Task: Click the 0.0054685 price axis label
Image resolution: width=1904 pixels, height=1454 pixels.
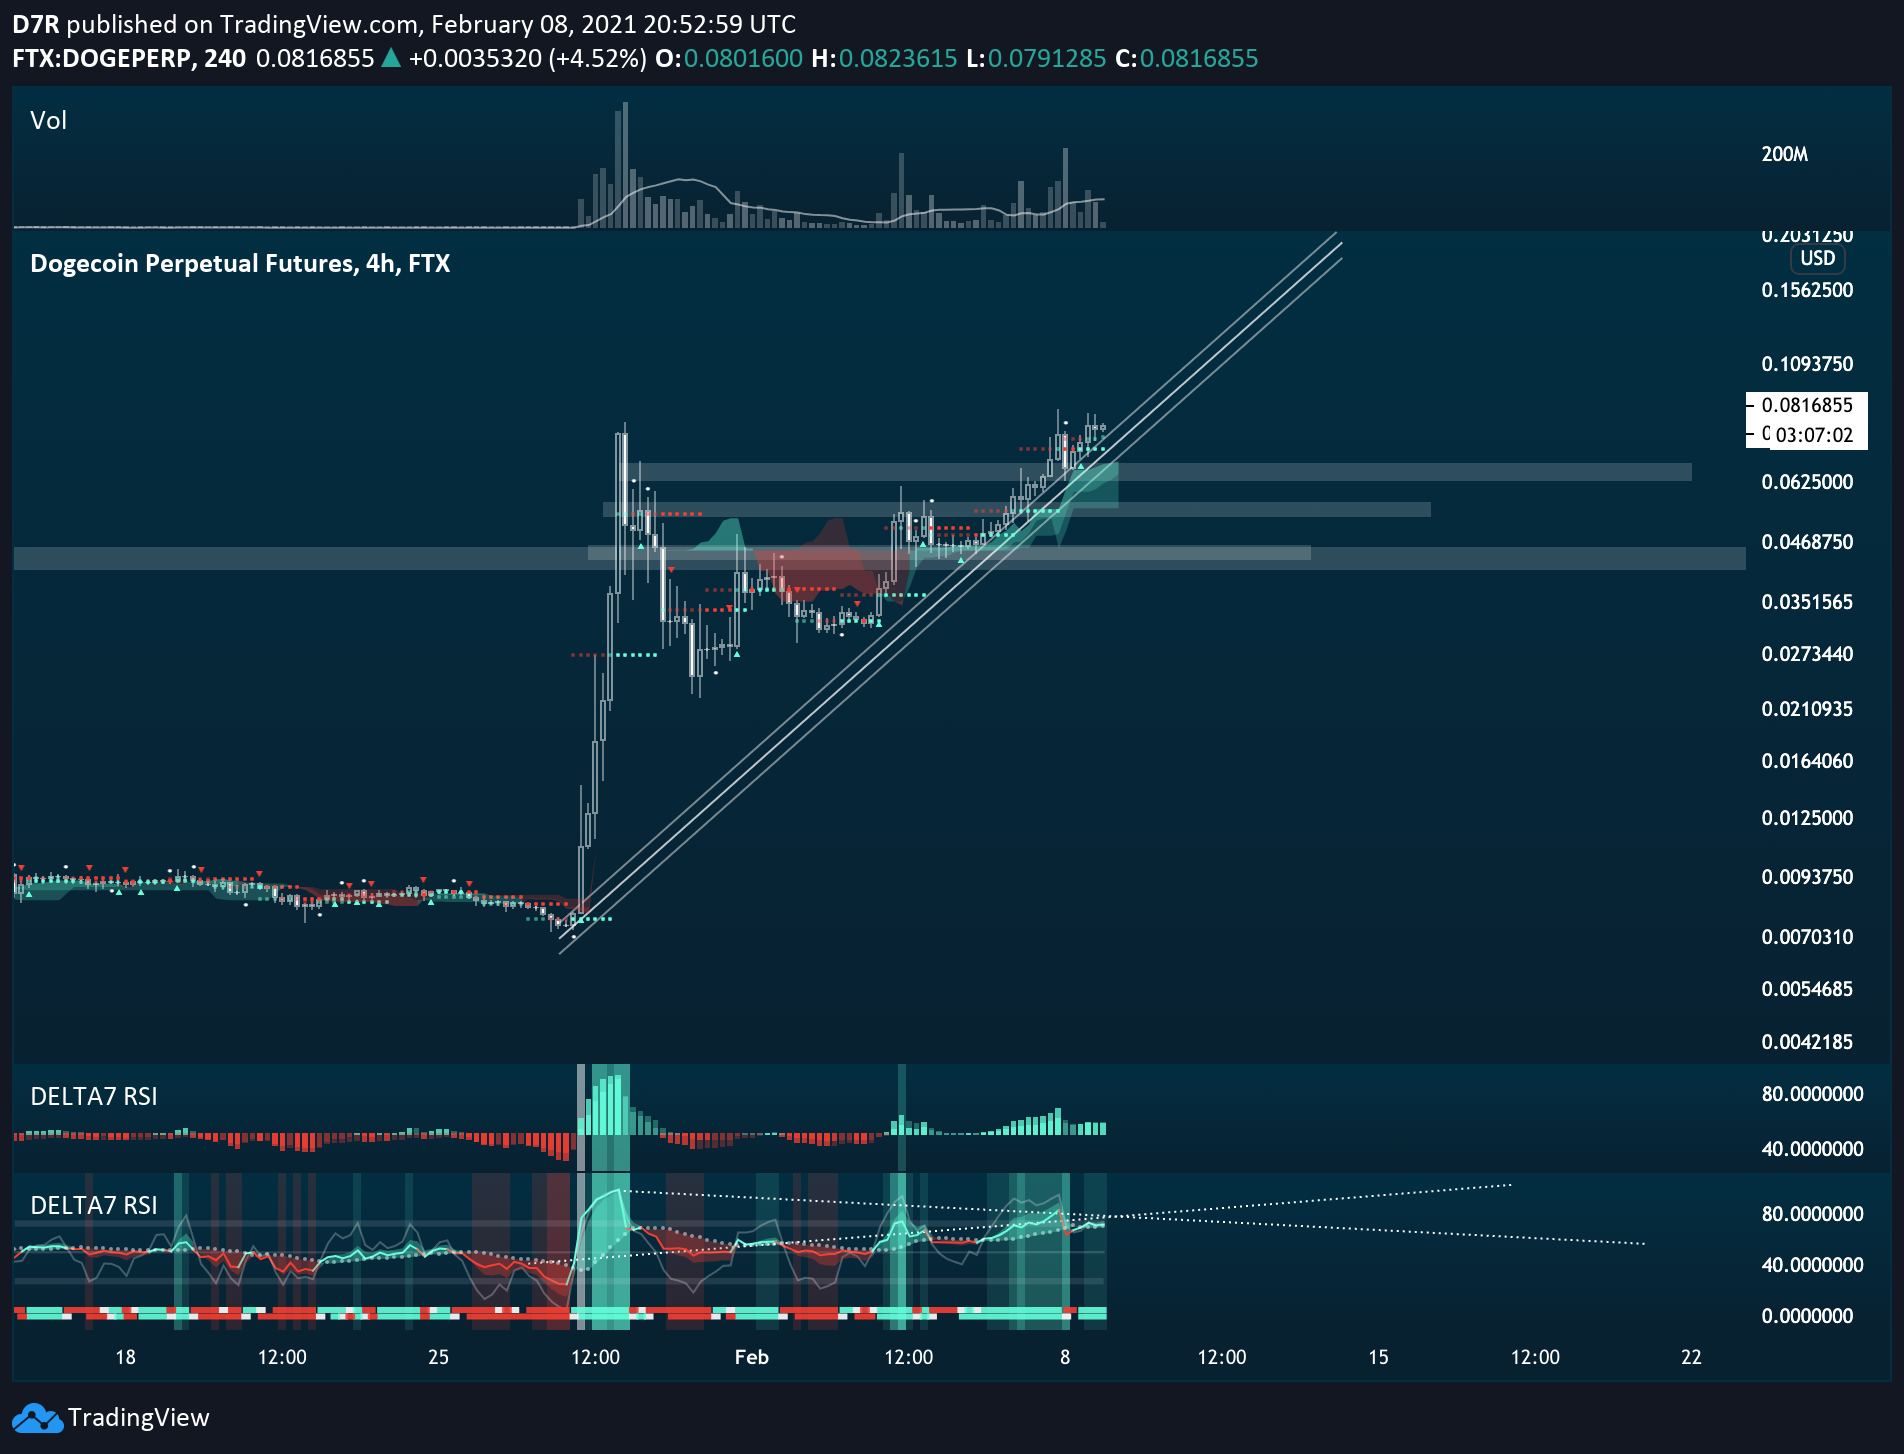Action: tap(1807, 989)
